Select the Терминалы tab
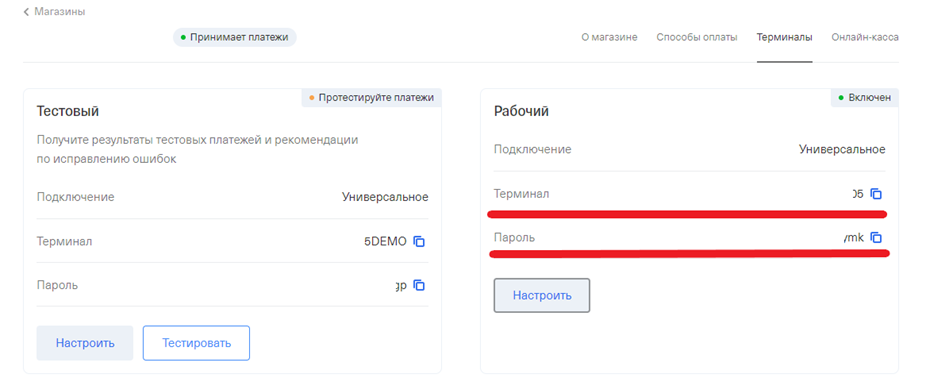This screenshot has width=926, height=378. coord(784,37)
